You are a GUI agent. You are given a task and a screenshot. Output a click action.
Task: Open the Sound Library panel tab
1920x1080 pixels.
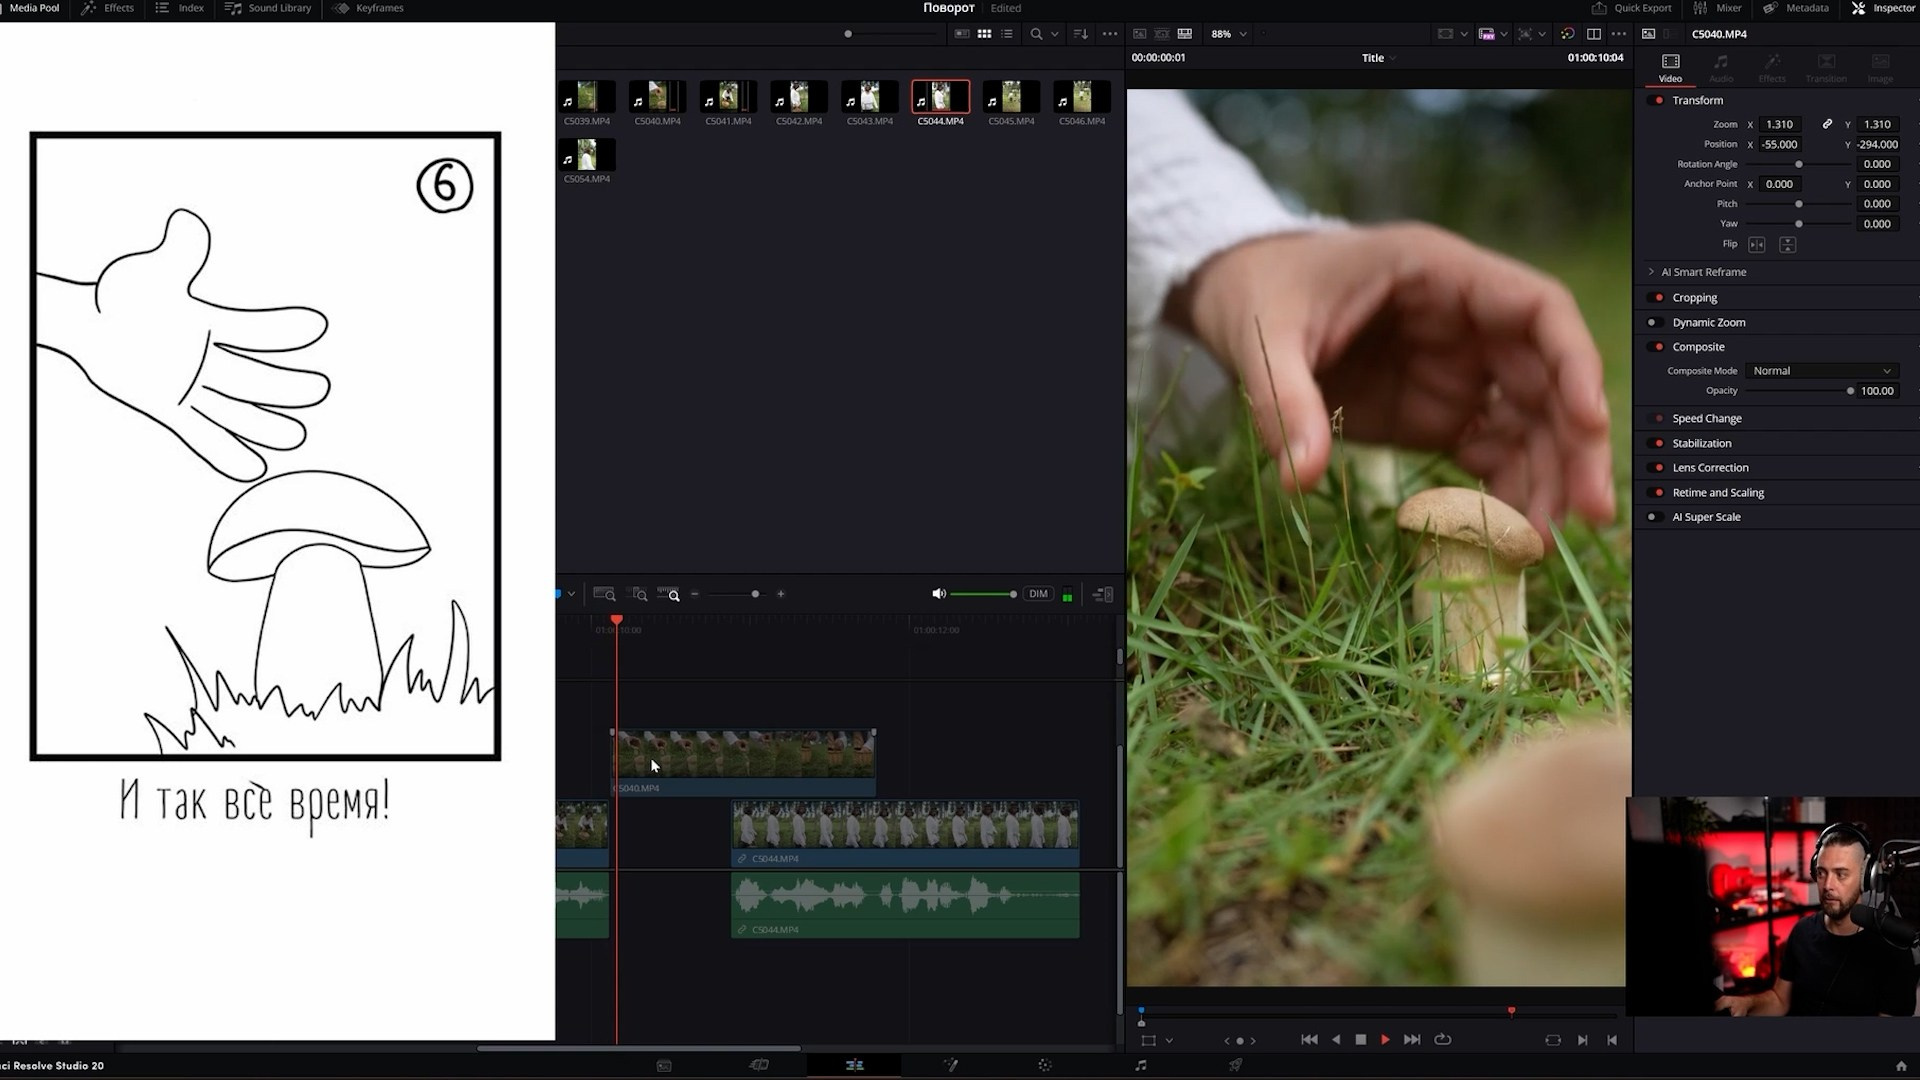click(x=268, y=8)
